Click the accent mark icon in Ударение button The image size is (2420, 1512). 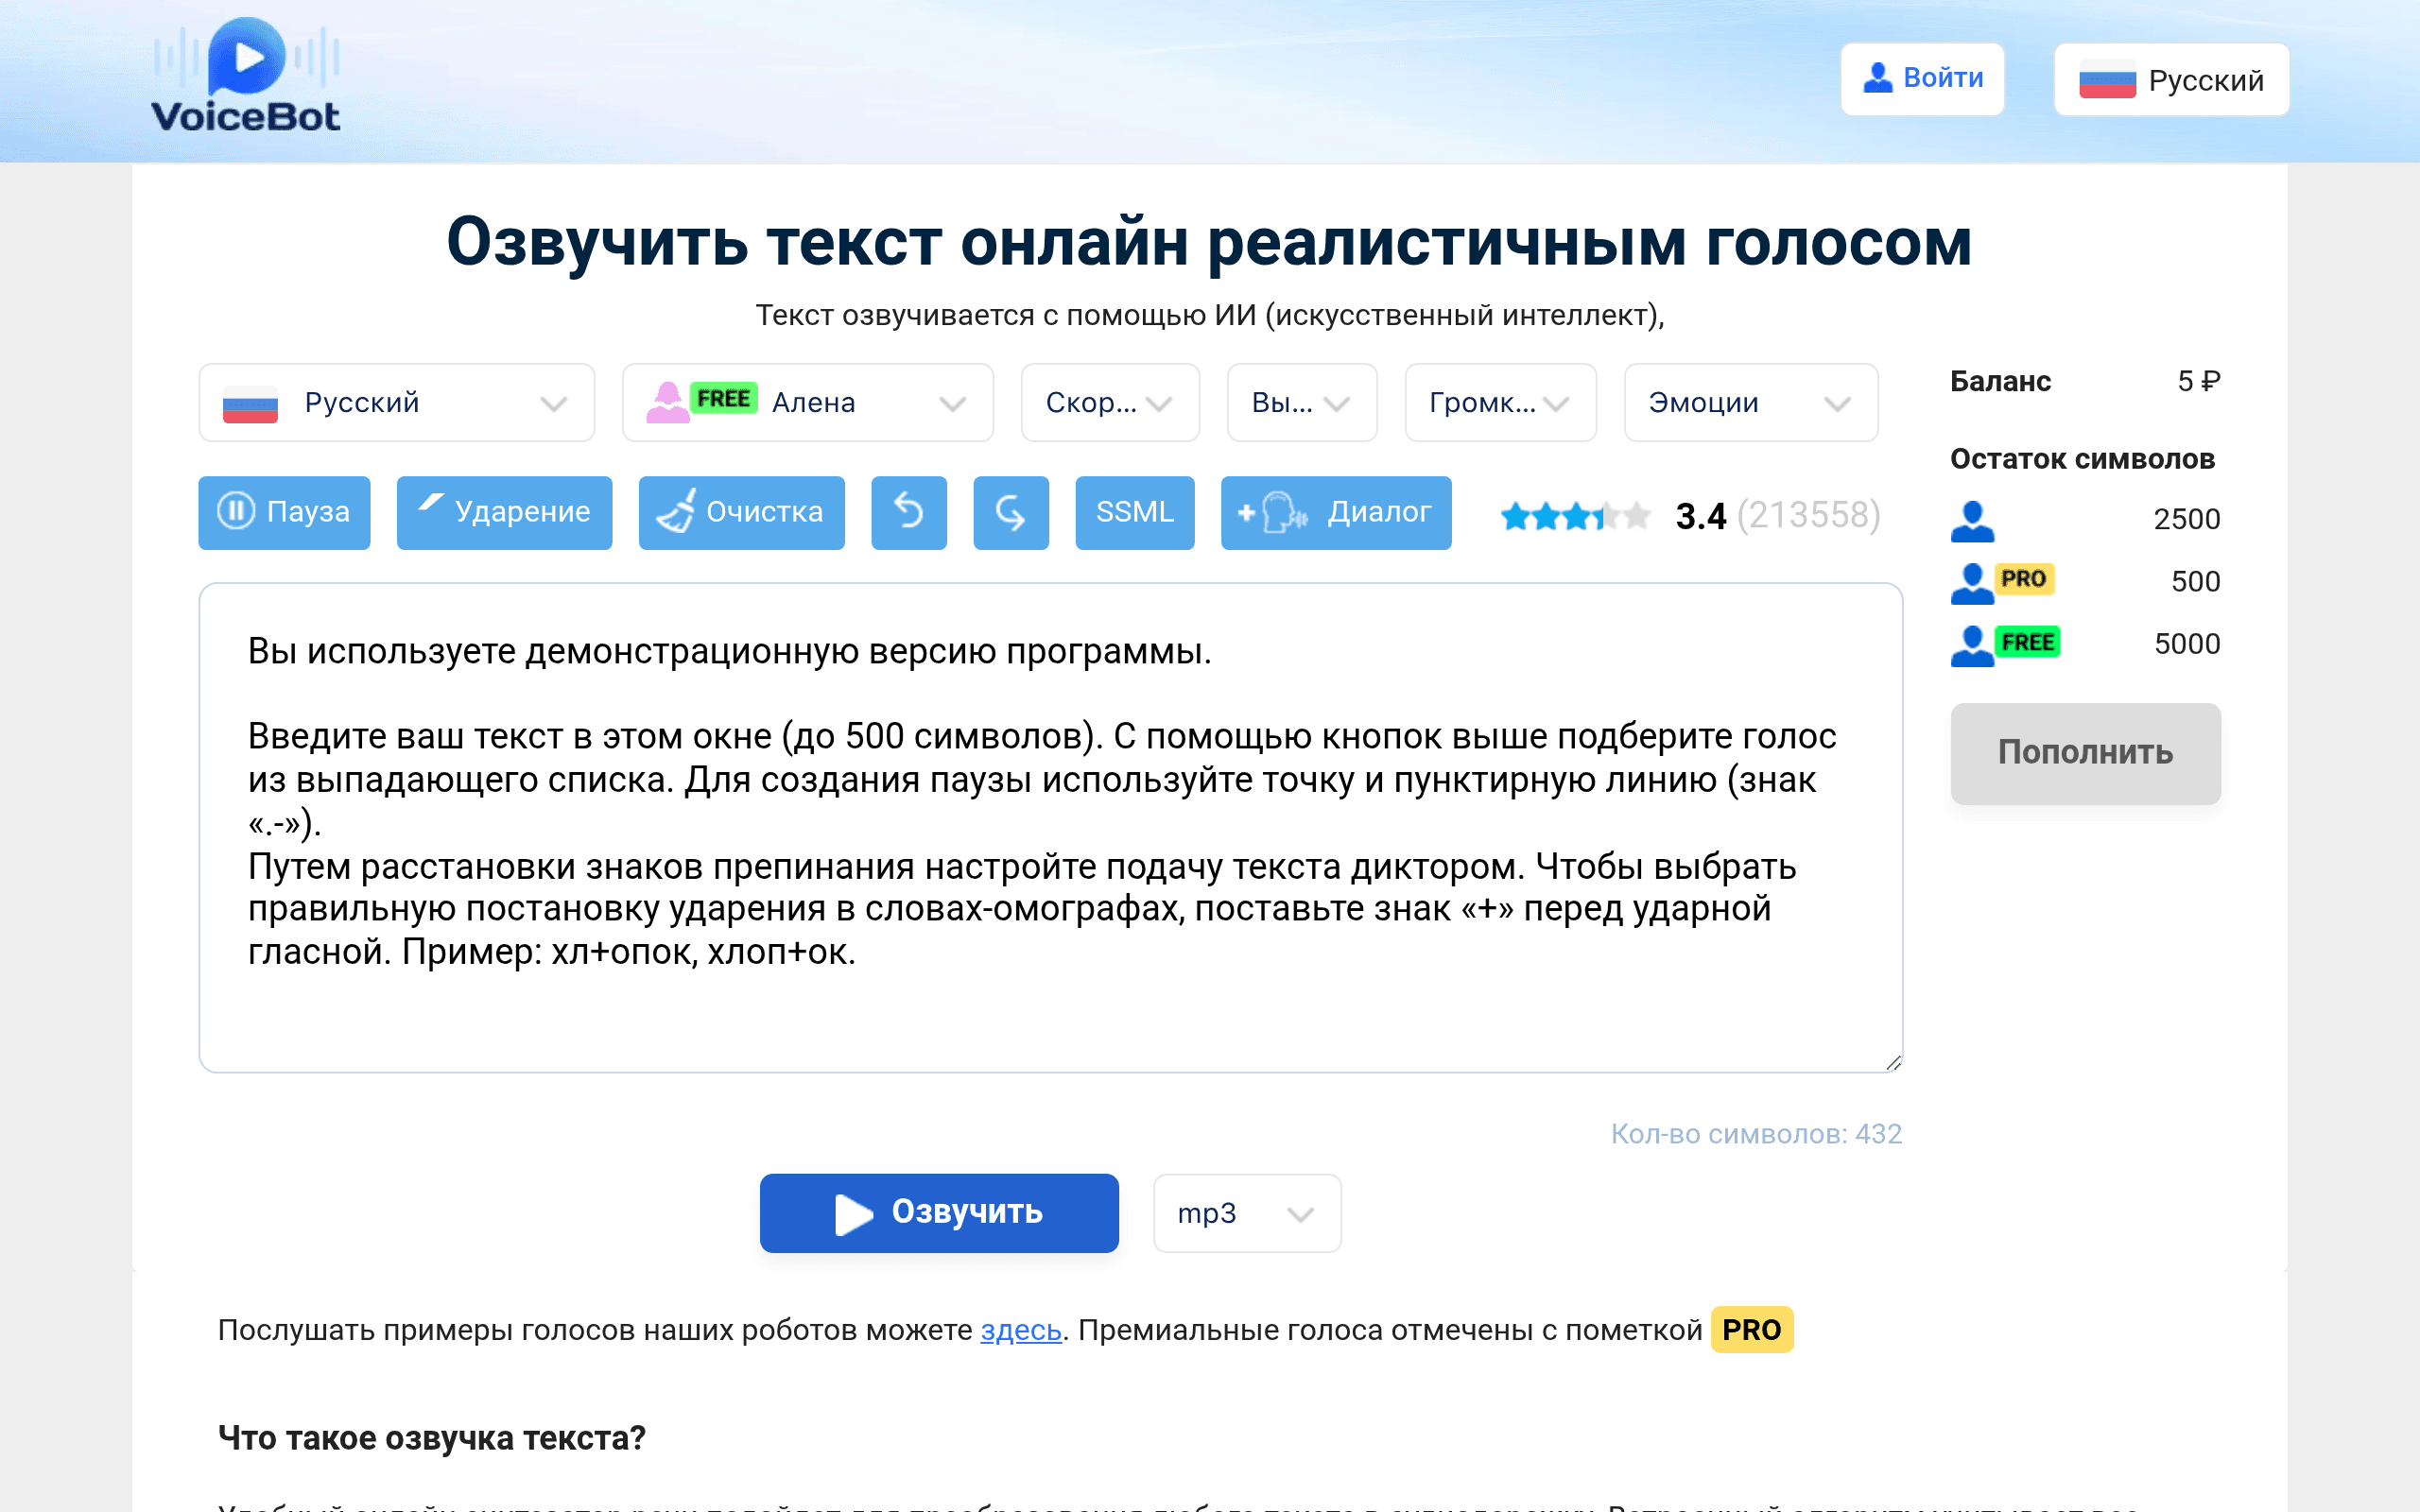(430, 503)
